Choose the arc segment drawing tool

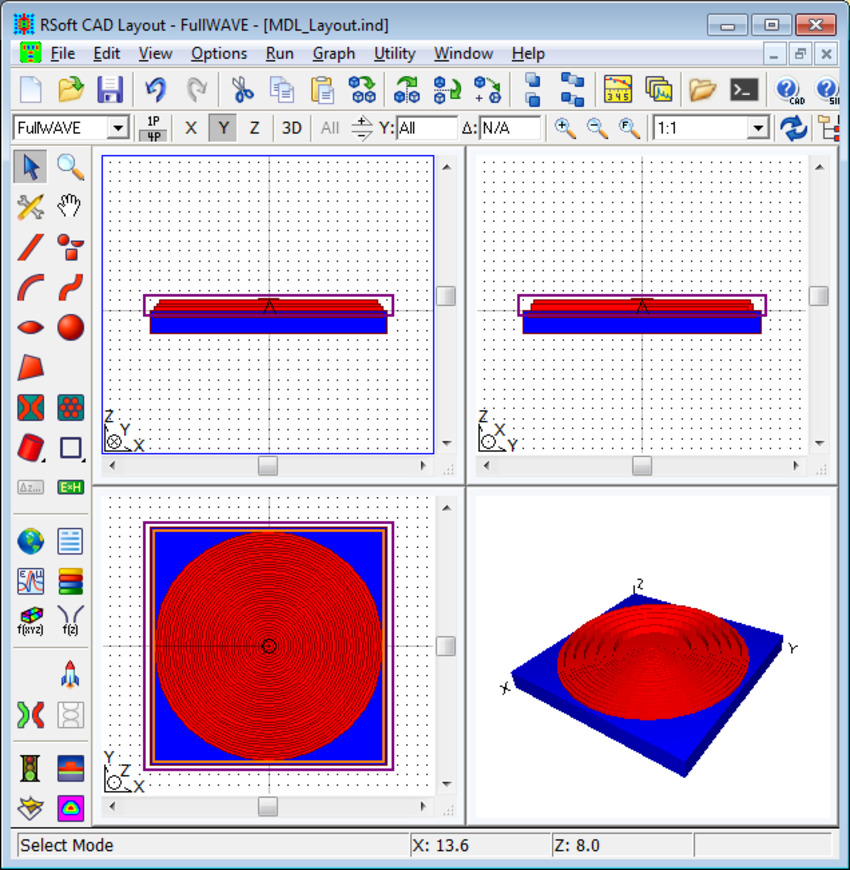[30, 287]
